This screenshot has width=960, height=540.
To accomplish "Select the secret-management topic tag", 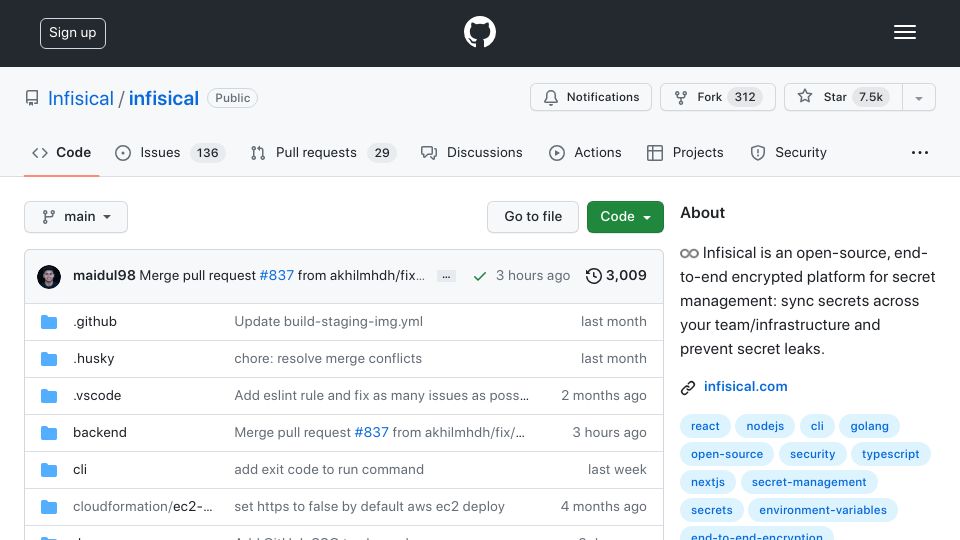I will (x=809, y=482).
